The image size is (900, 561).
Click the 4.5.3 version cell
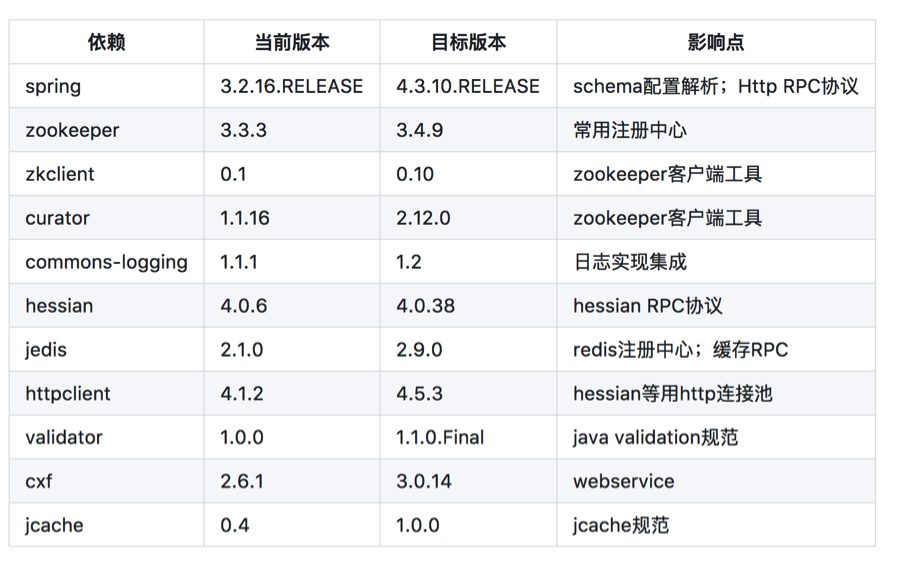point(468,393)
